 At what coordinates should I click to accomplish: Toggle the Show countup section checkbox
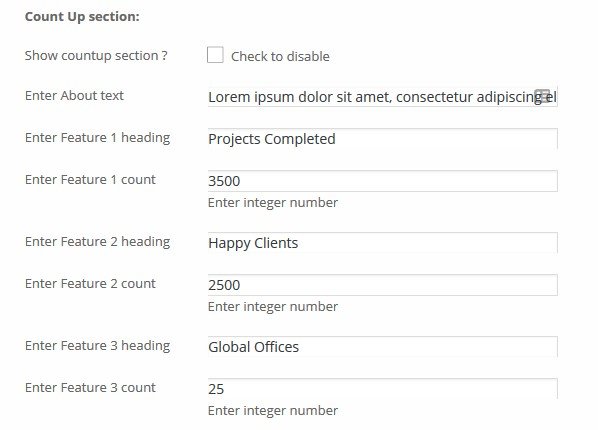(x=215, y=55)
